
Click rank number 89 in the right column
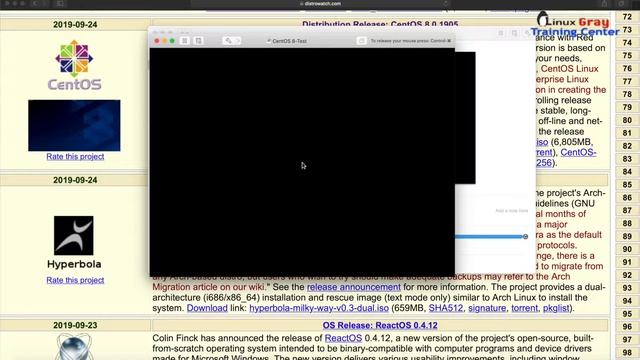627,236
